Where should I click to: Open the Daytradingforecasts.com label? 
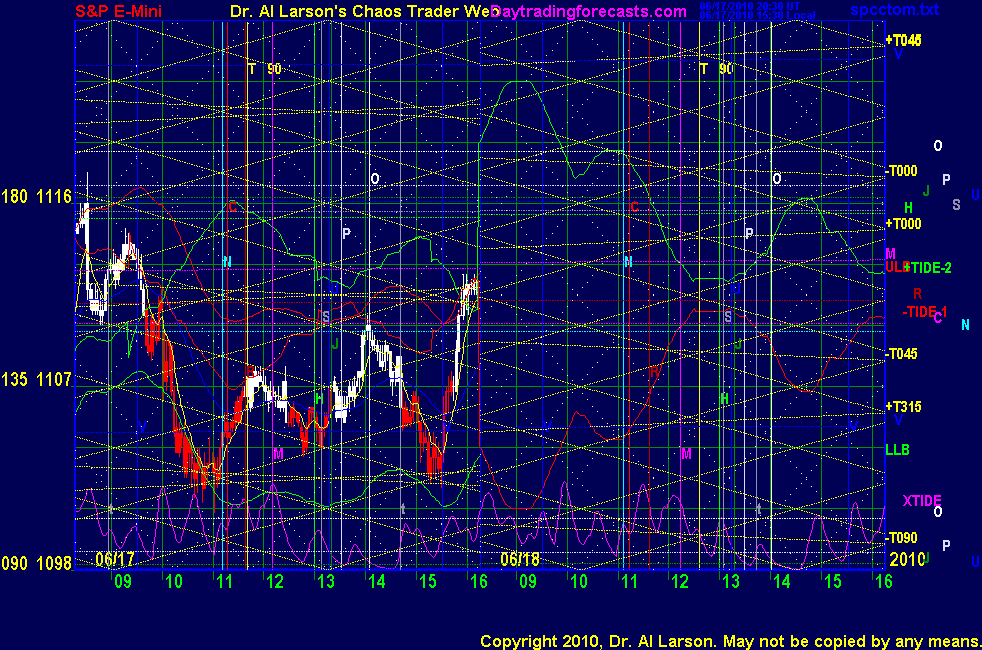589,11
